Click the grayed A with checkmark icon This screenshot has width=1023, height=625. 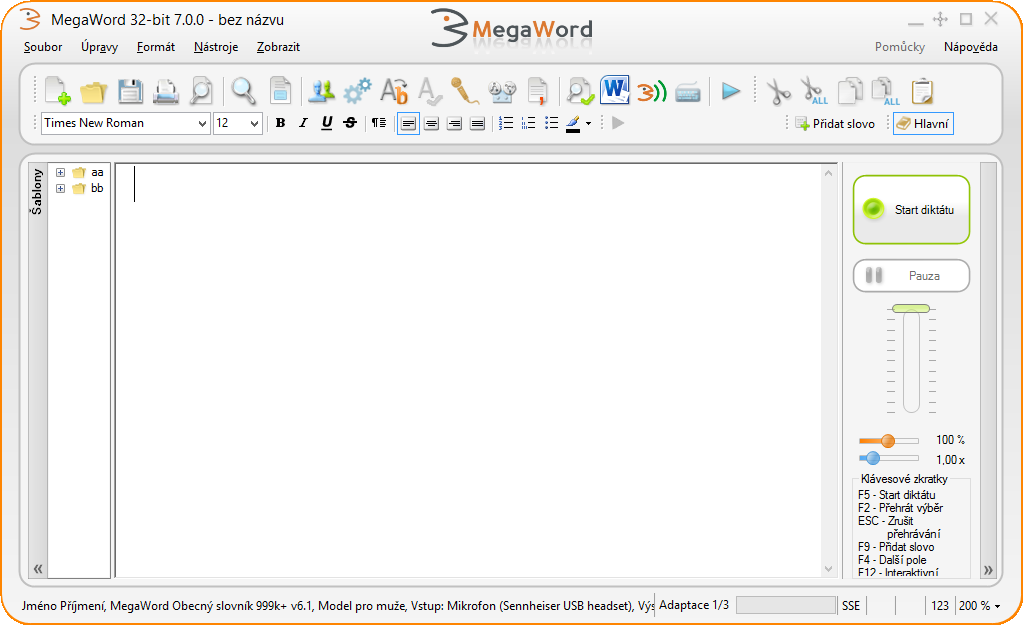pos(430,91)
